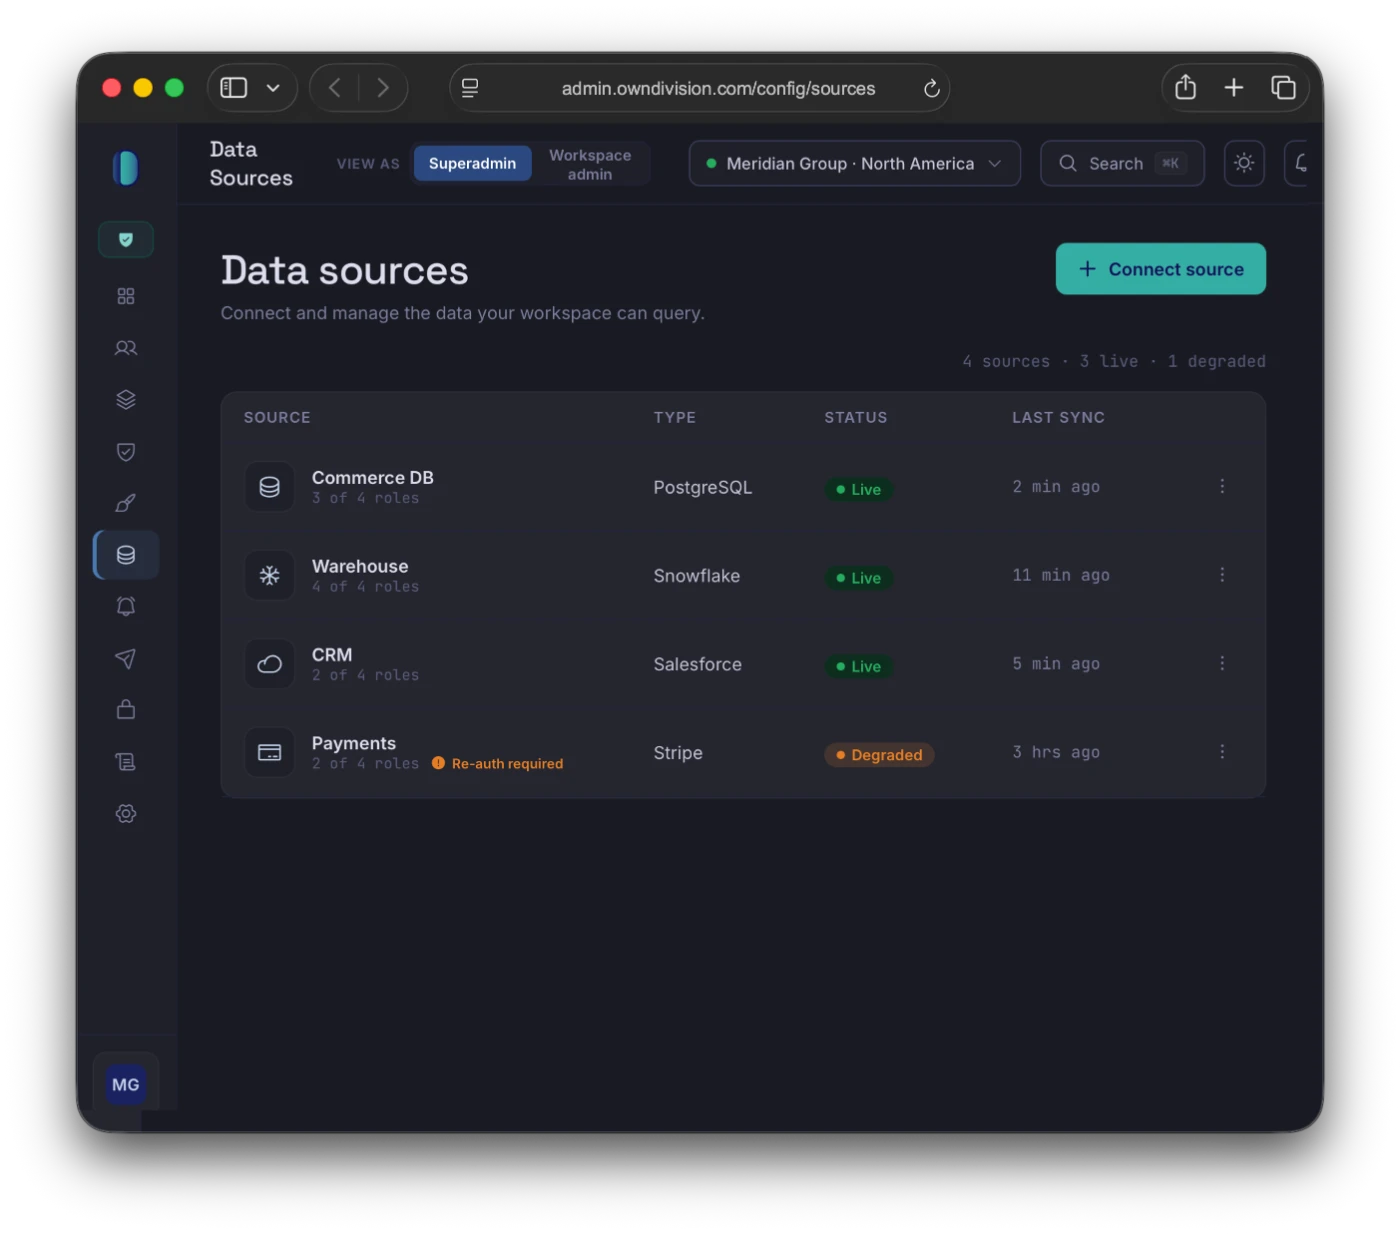The image size is (1400, 1235).
Task: Open Warehouse row actions menu
Action: click(1222, 575)
